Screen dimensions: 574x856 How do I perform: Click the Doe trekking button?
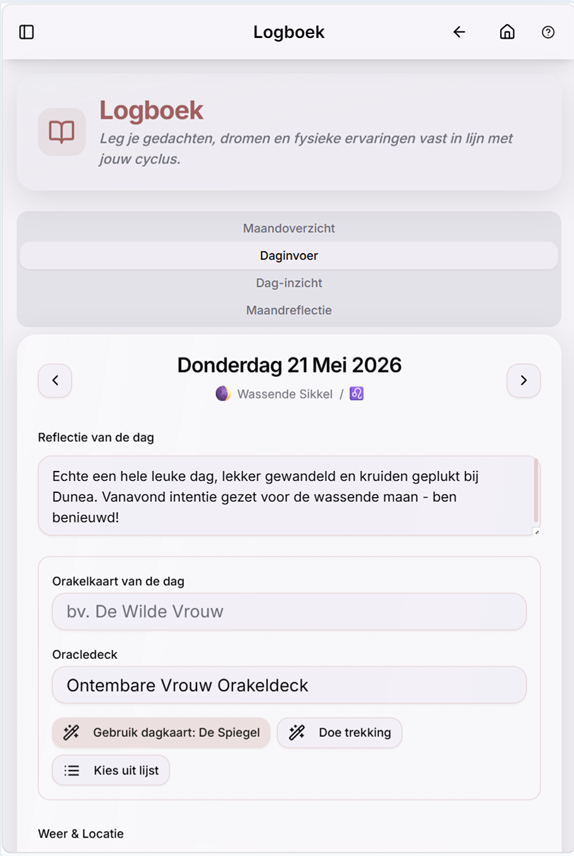coord(340,733)
